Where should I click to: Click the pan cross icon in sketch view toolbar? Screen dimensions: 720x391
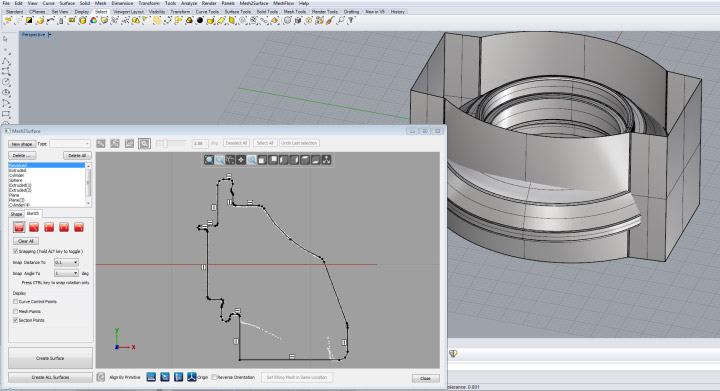click(241, 160)
